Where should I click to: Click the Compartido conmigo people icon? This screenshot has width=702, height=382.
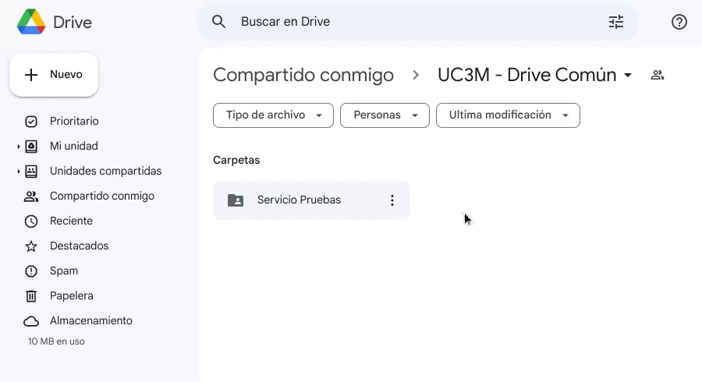tap(31, 196)
